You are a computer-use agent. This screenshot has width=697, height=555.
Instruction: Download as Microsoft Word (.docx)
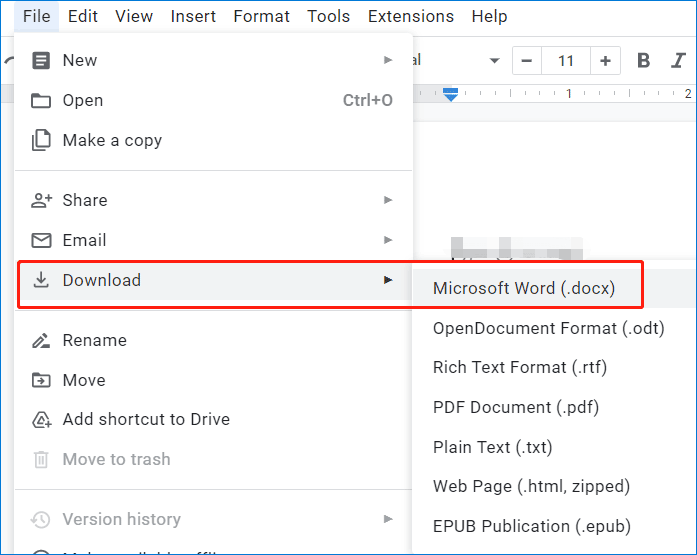[x=554, y=288]
